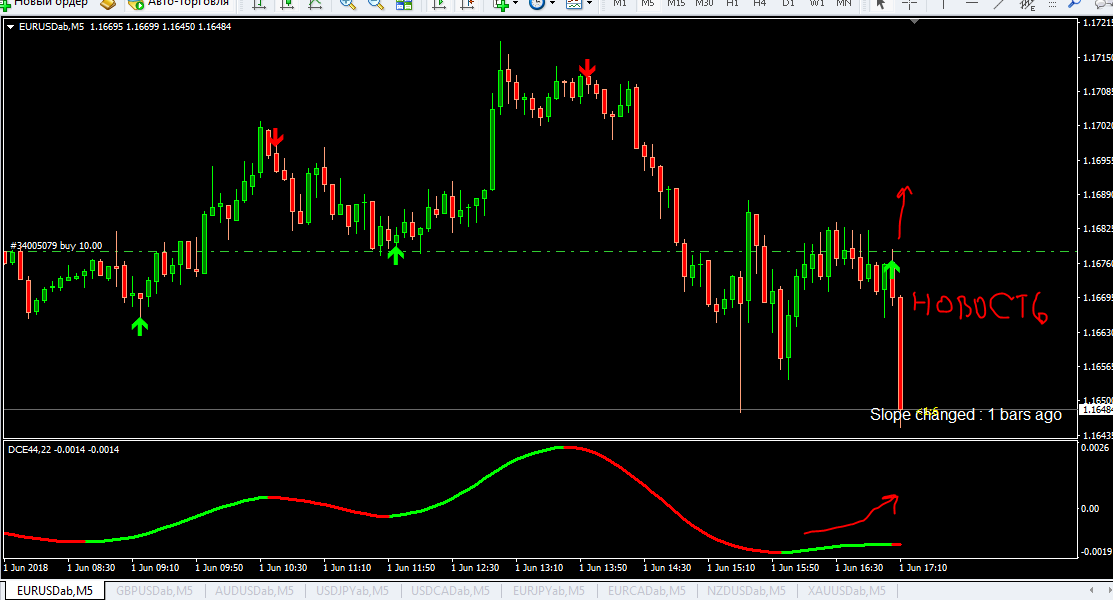Choose the horizontal line drawing tool
Screen dimensions: 1113x600
pyautogui.click(x=972, y=4)
